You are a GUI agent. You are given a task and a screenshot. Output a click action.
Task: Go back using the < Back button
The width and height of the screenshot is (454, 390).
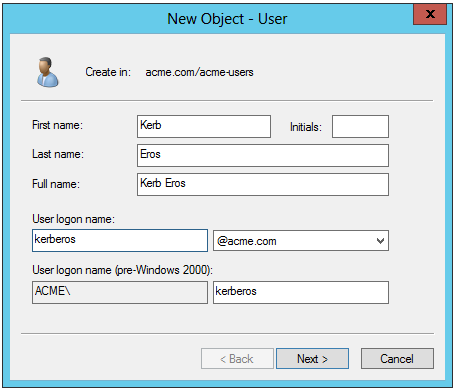click(x=237, y=359)
